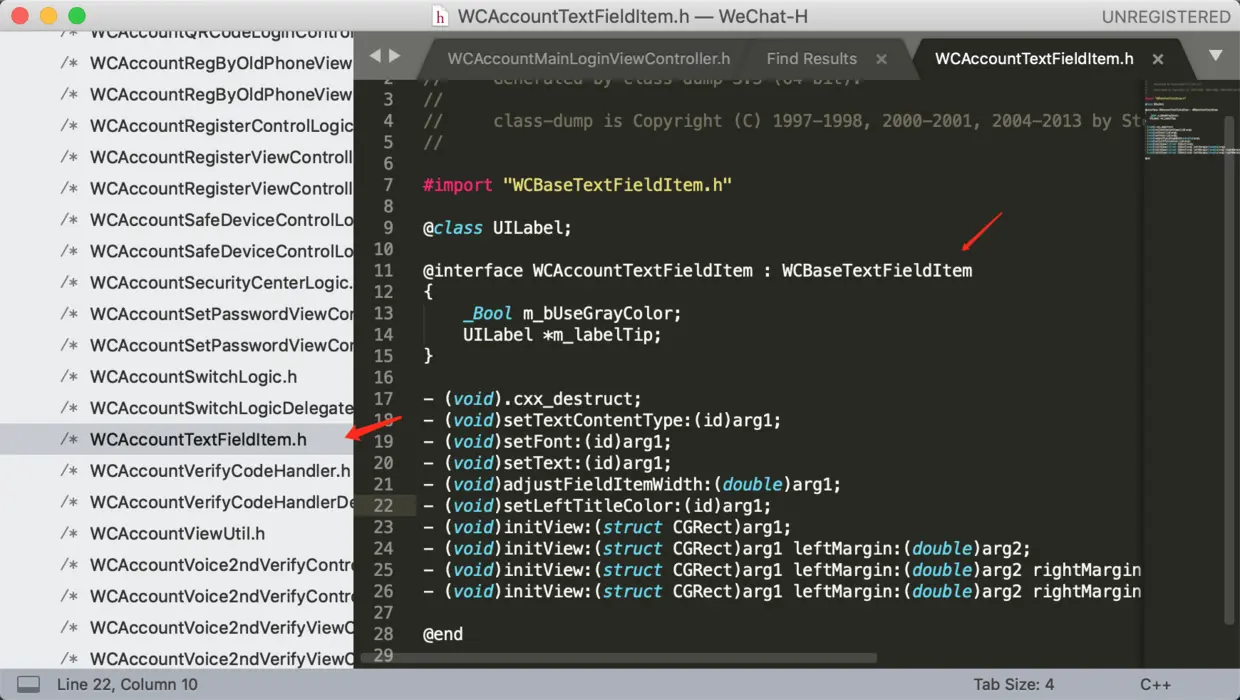Open WCAccountTextFieldItem.h in the sidebar
This screenshot has height=700, width=1240.
198,439
